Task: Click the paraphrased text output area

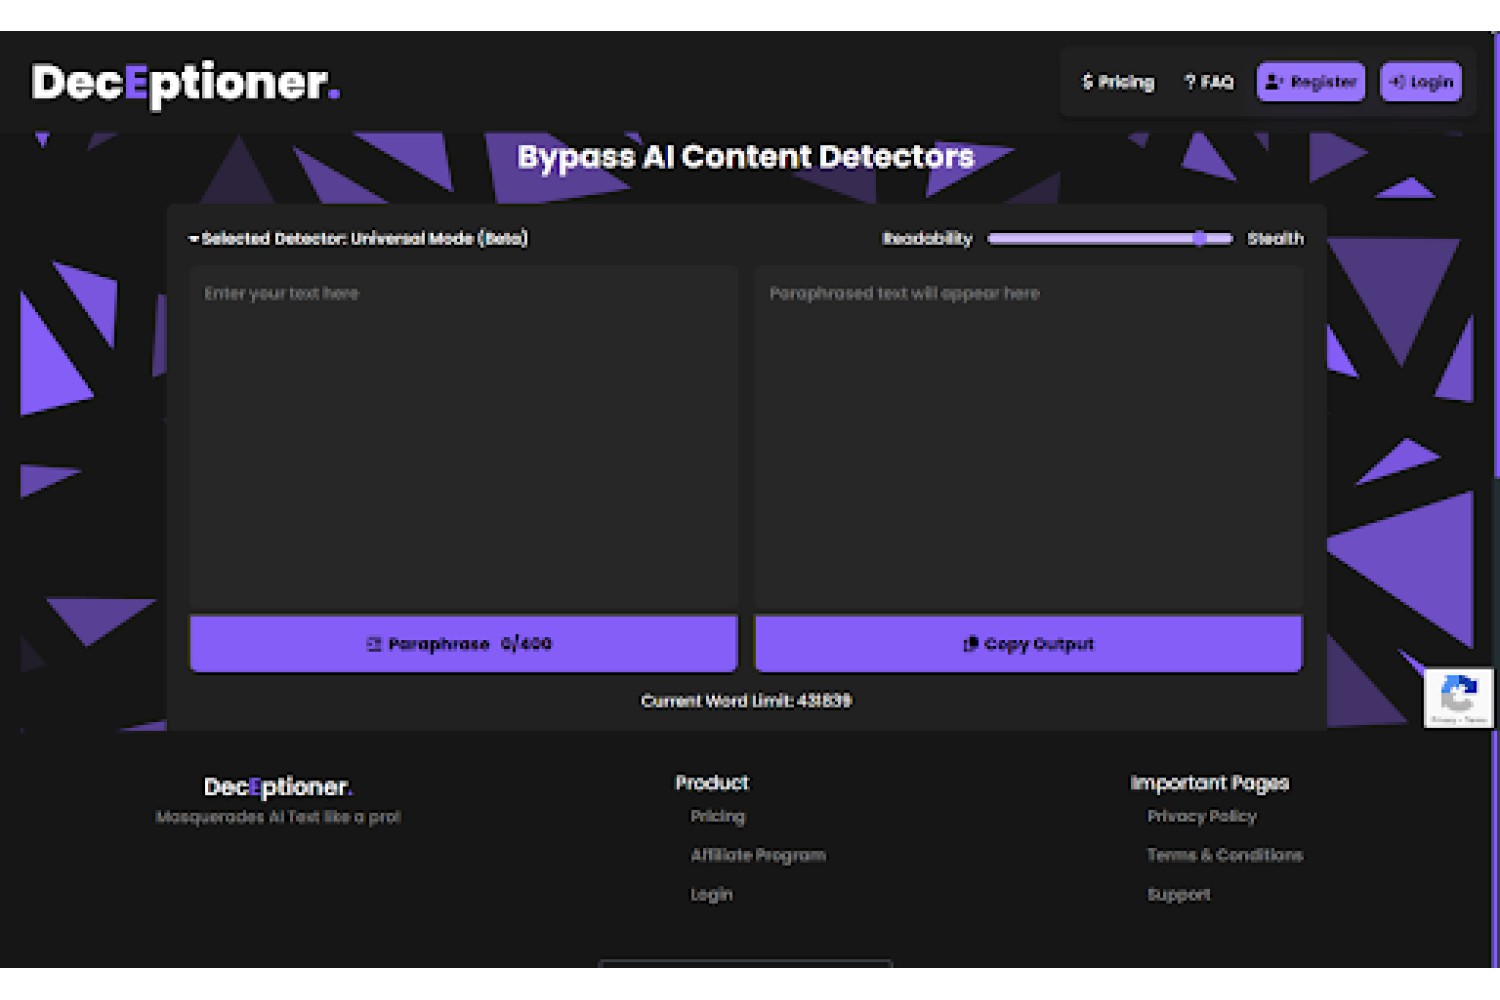Action: click(x=1029, y=439)
